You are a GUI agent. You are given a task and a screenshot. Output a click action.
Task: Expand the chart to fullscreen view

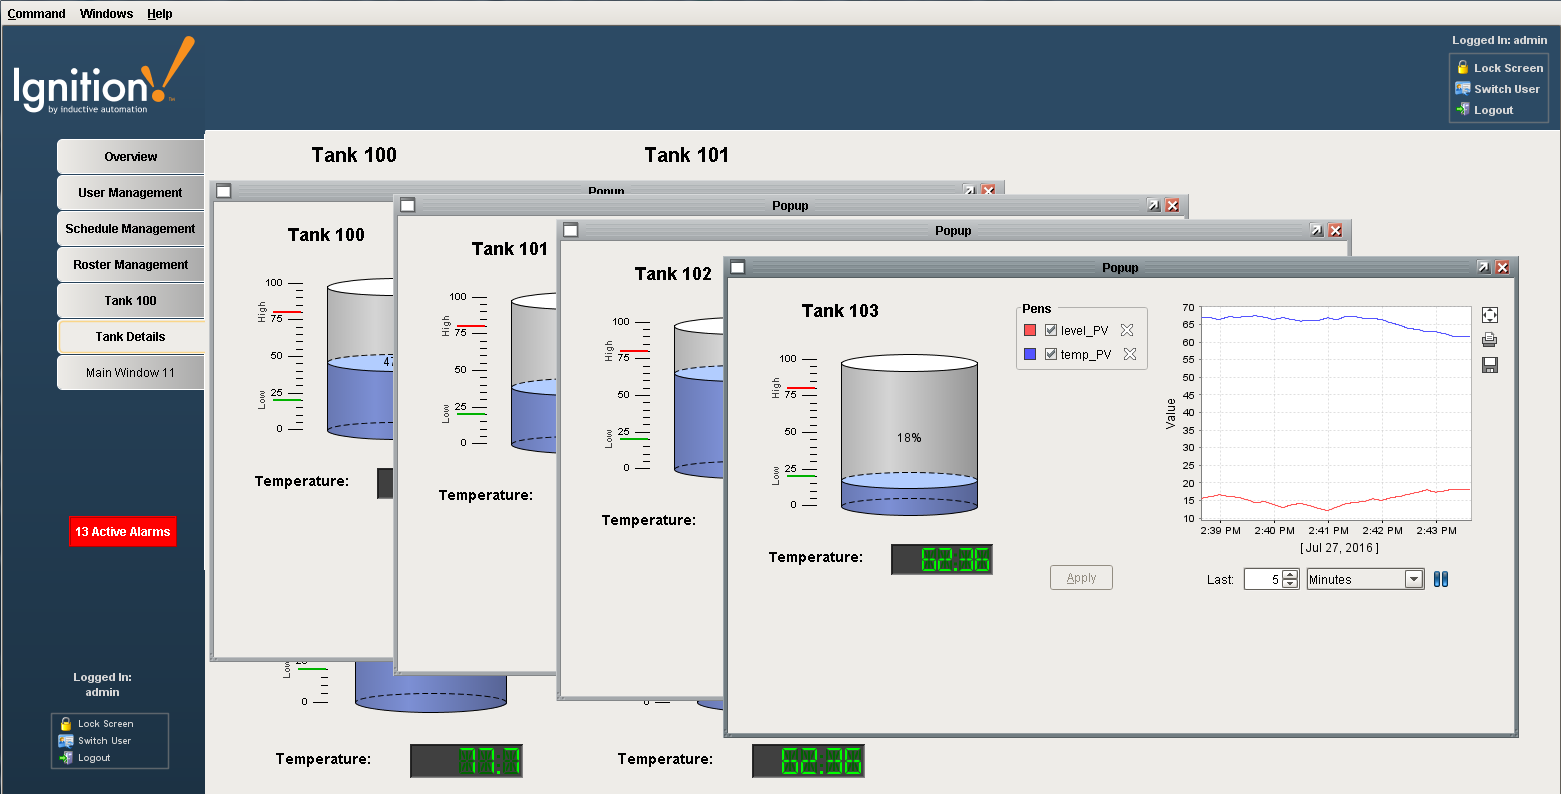pos(1489,314)
